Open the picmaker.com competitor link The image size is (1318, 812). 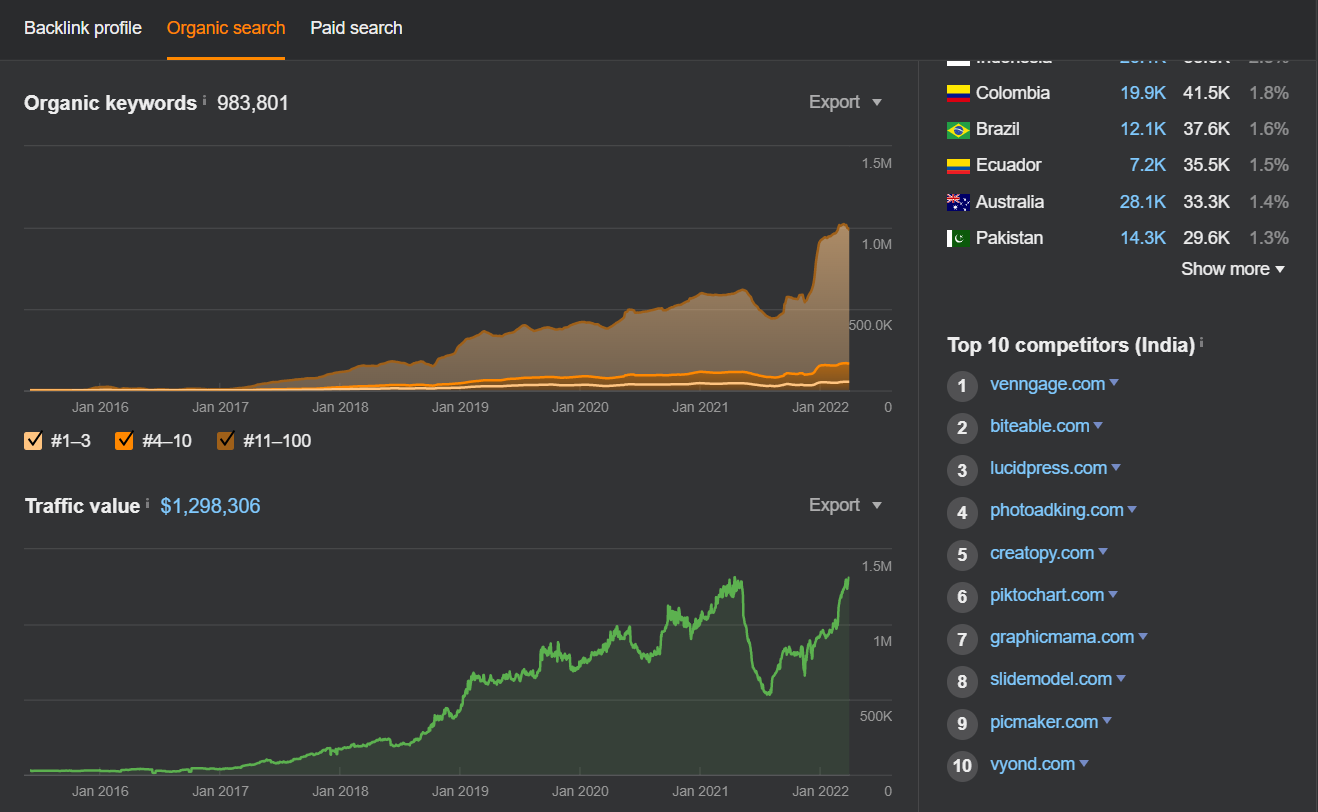1044,722
